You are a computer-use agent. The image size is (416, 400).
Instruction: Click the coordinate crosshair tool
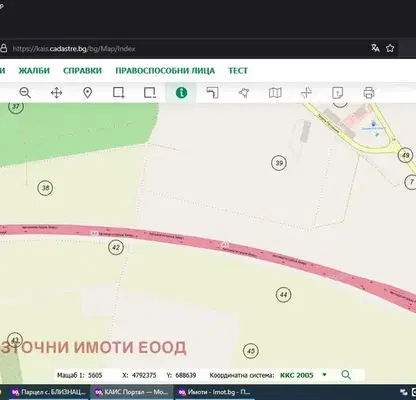(306, 93)
